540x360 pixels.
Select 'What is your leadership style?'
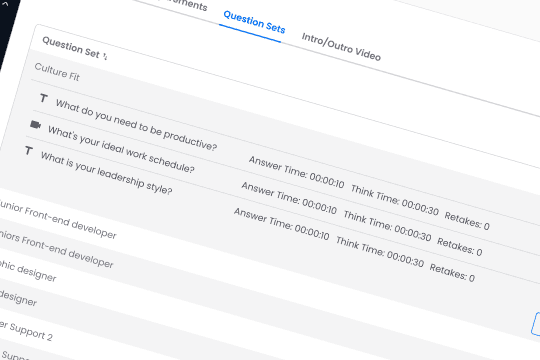[x=106, y=173]
